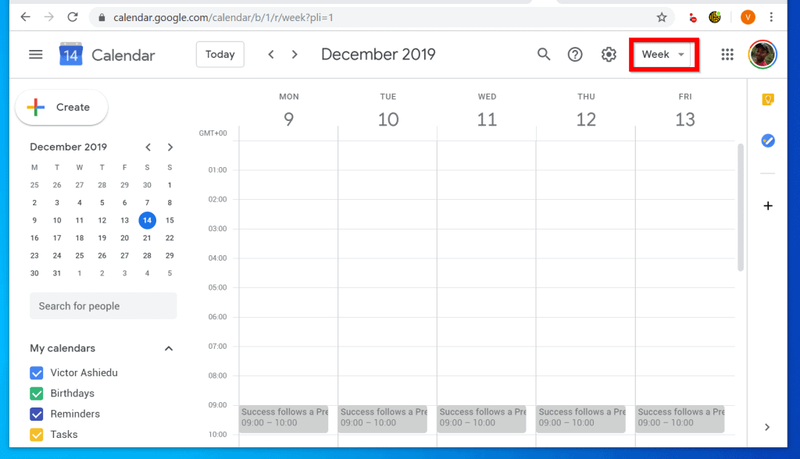The image size is (800, 459).
Task: Click the December 2019 main title
Action: [378, 54]
